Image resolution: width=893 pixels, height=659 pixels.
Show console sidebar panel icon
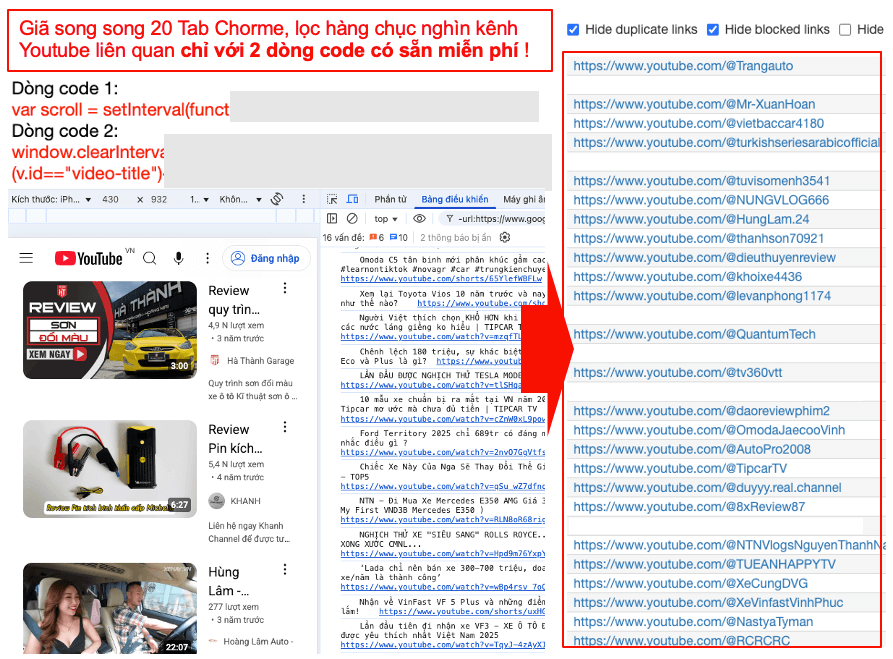(x=332, y=218)
